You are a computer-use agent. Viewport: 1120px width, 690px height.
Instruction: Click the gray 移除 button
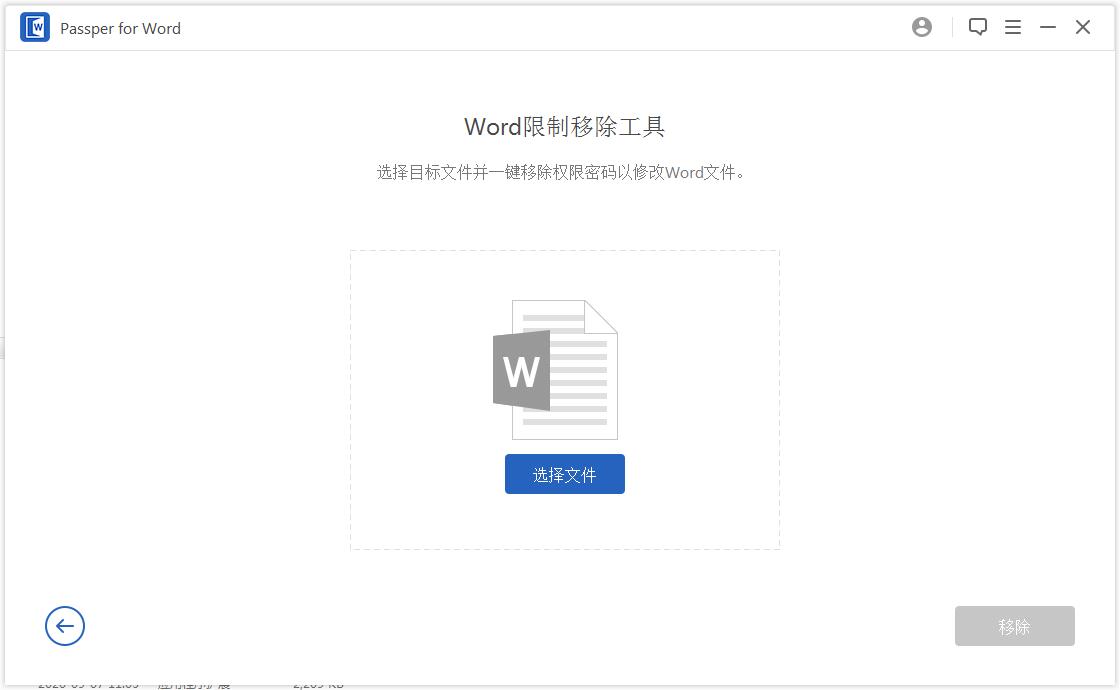pyautogui.click(x=1014, y=626)
